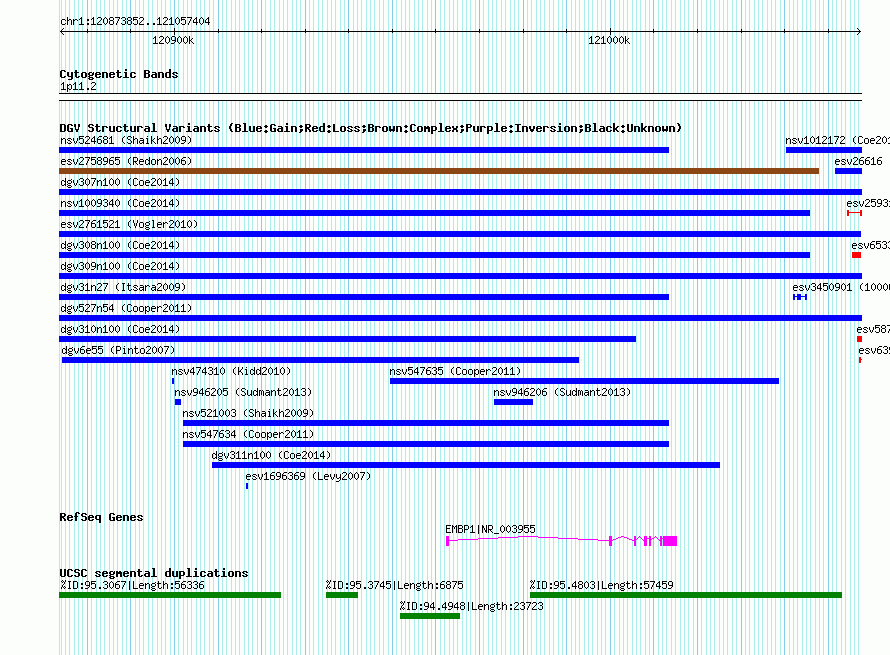Click the blue bar under nsv547635
Viewport: 890px width, 655px height.
tap(584, 381)
